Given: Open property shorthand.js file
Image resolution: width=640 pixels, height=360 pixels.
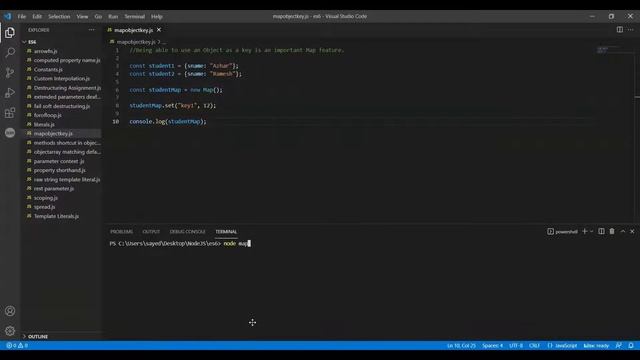Looking at the screenshot, I should coord(61,170).
